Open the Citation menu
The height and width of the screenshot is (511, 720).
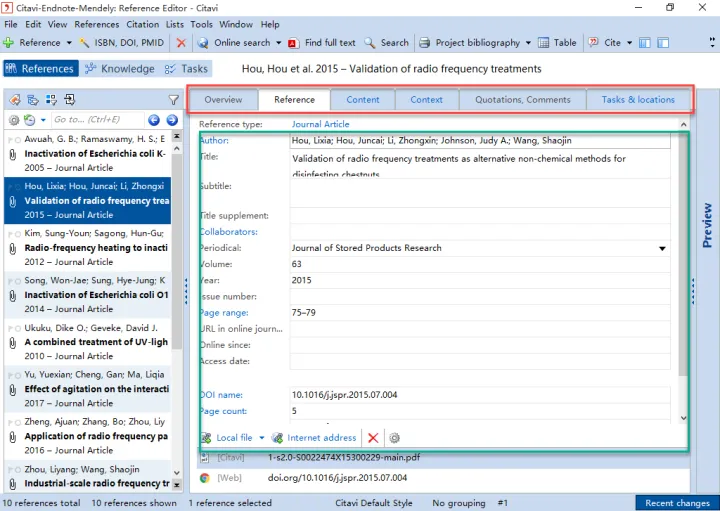coord(142,24)
